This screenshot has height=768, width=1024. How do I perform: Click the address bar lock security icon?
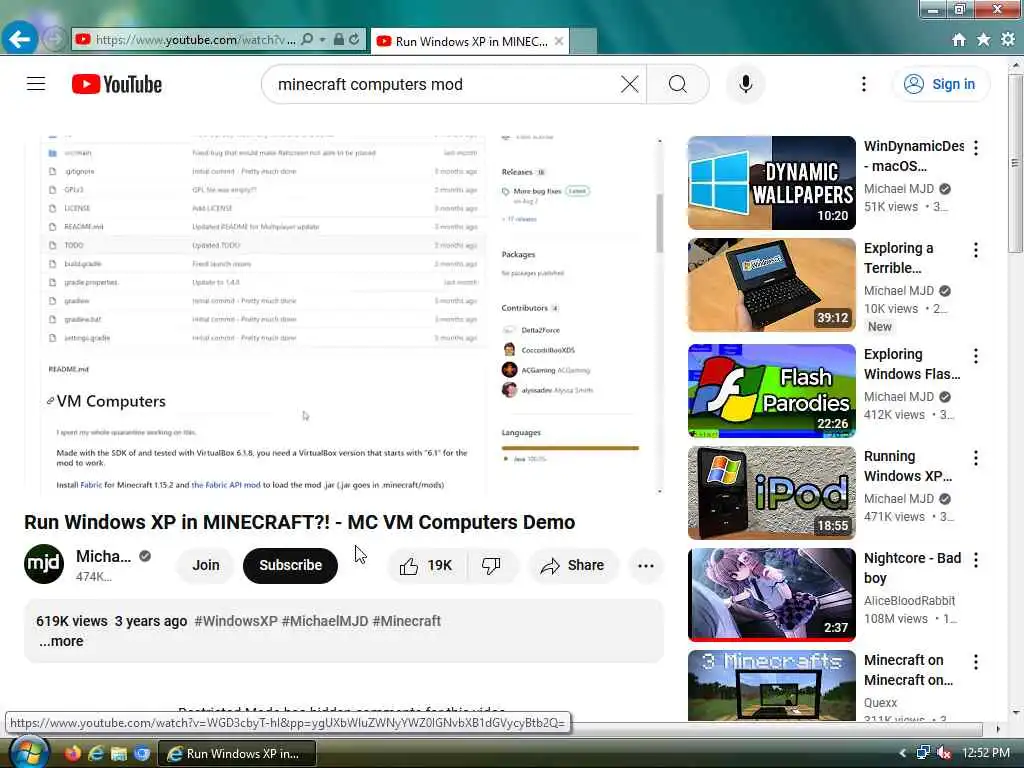tap(338, 40)
